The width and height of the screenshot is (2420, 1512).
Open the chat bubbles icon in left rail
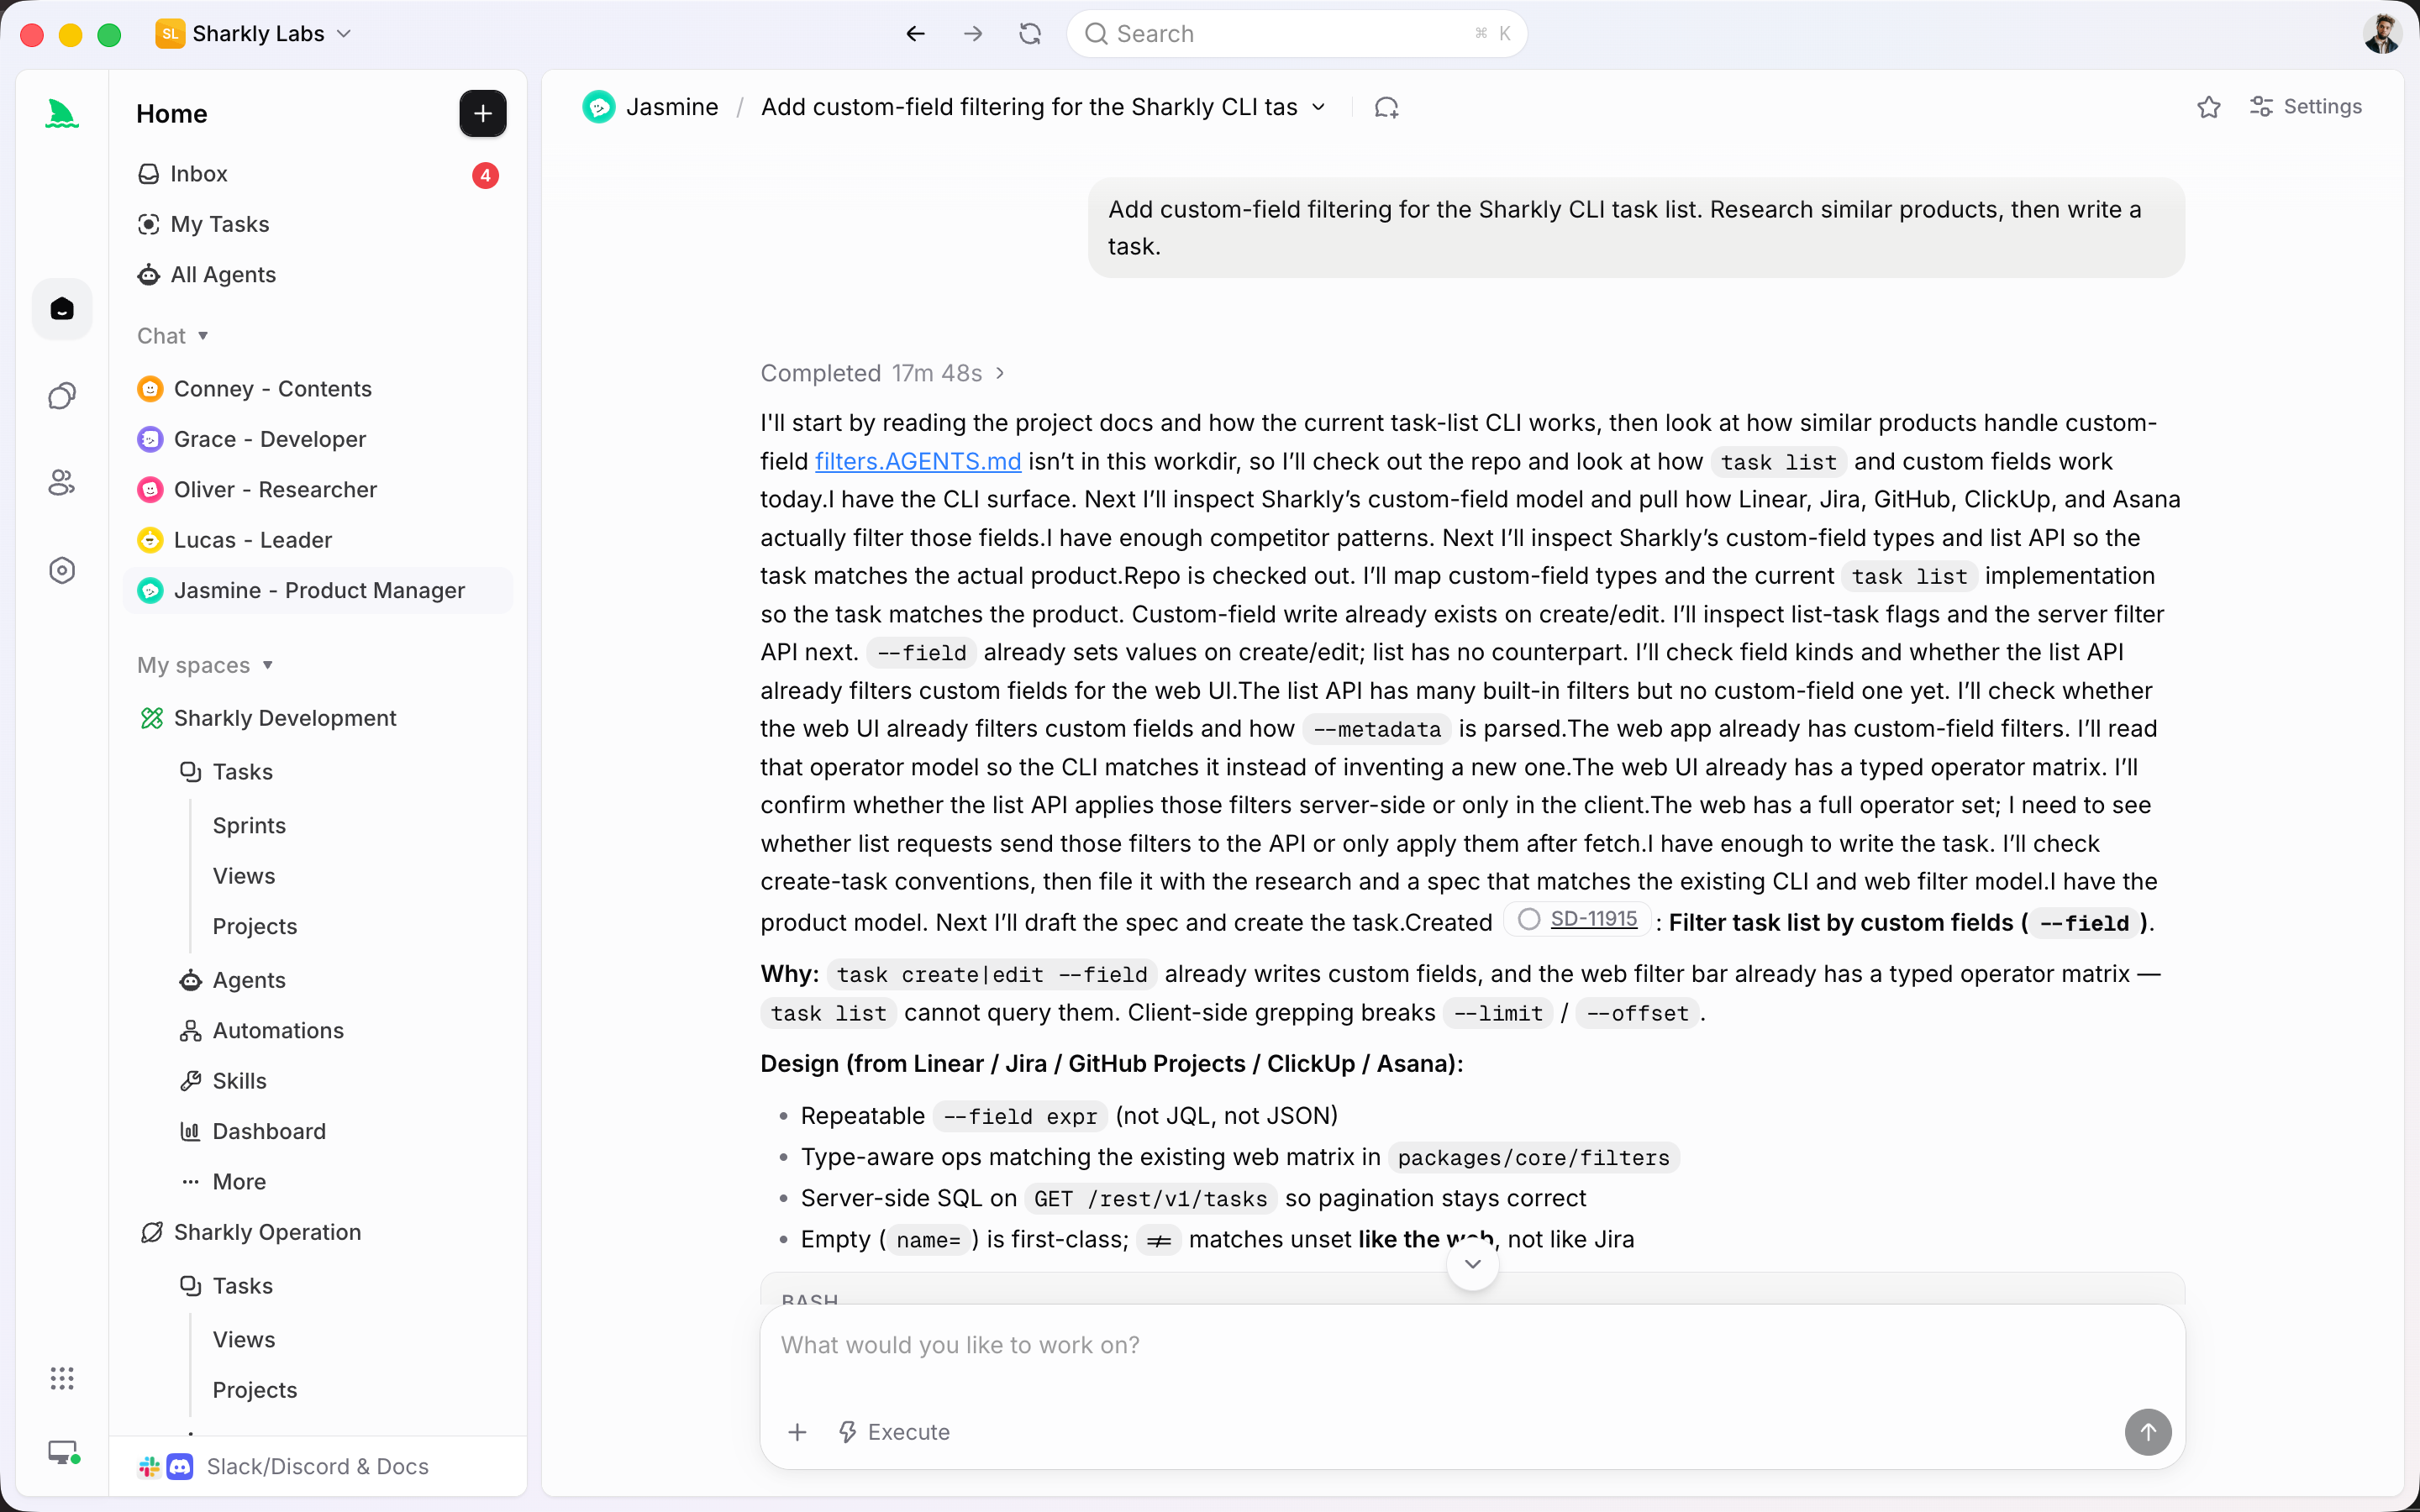pos(62,396)
